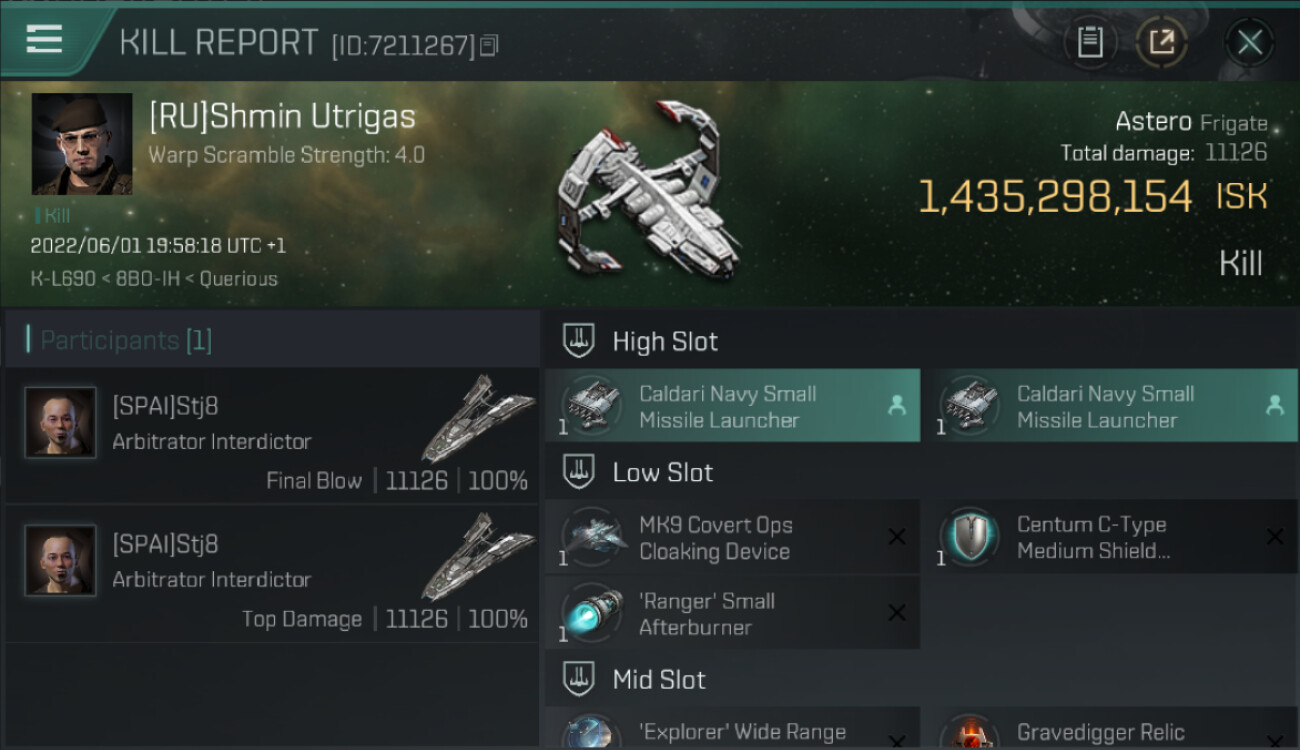1300x750 pixels.
Task: Open the hamburger menu
Action: (44, 40)
